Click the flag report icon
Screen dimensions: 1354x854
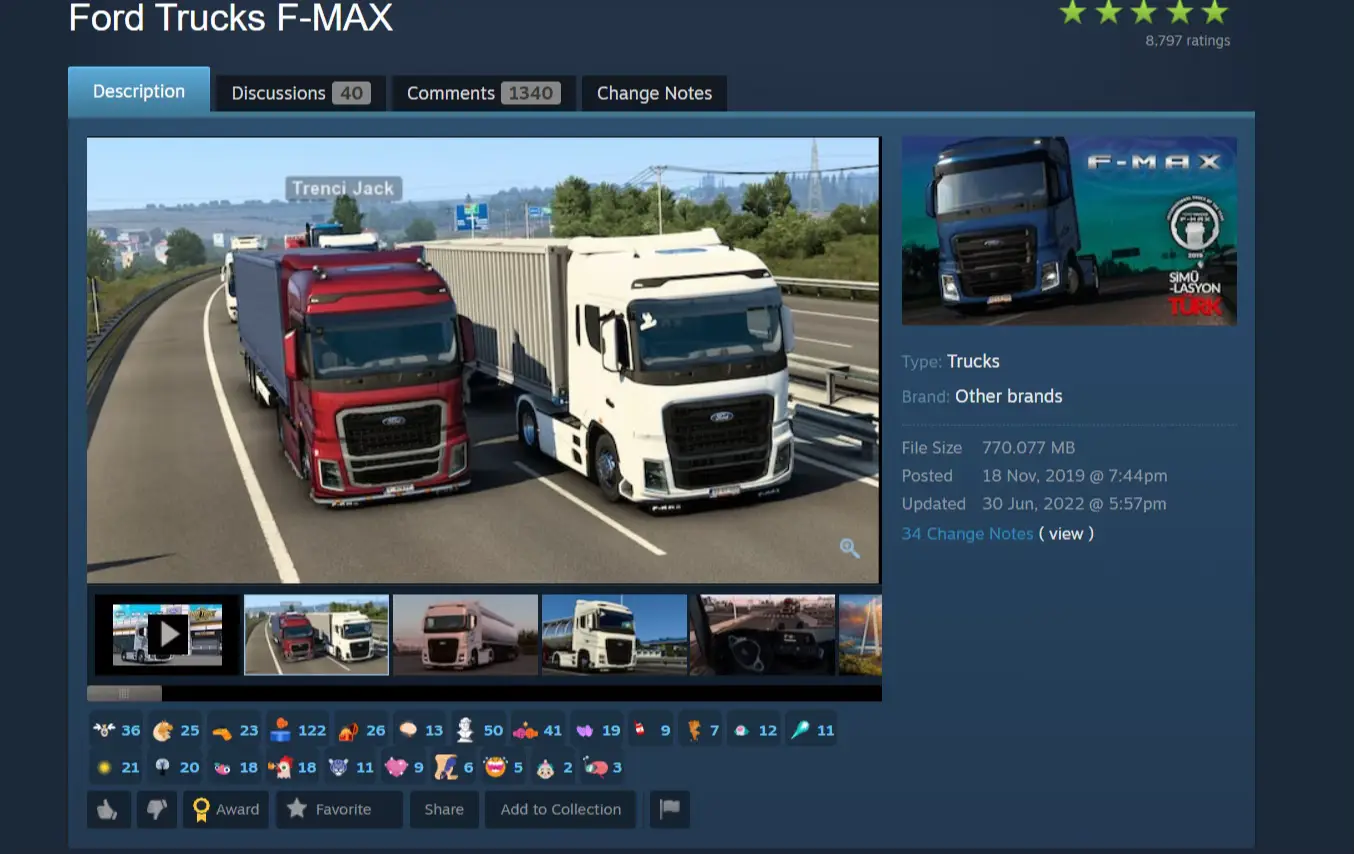670,809
